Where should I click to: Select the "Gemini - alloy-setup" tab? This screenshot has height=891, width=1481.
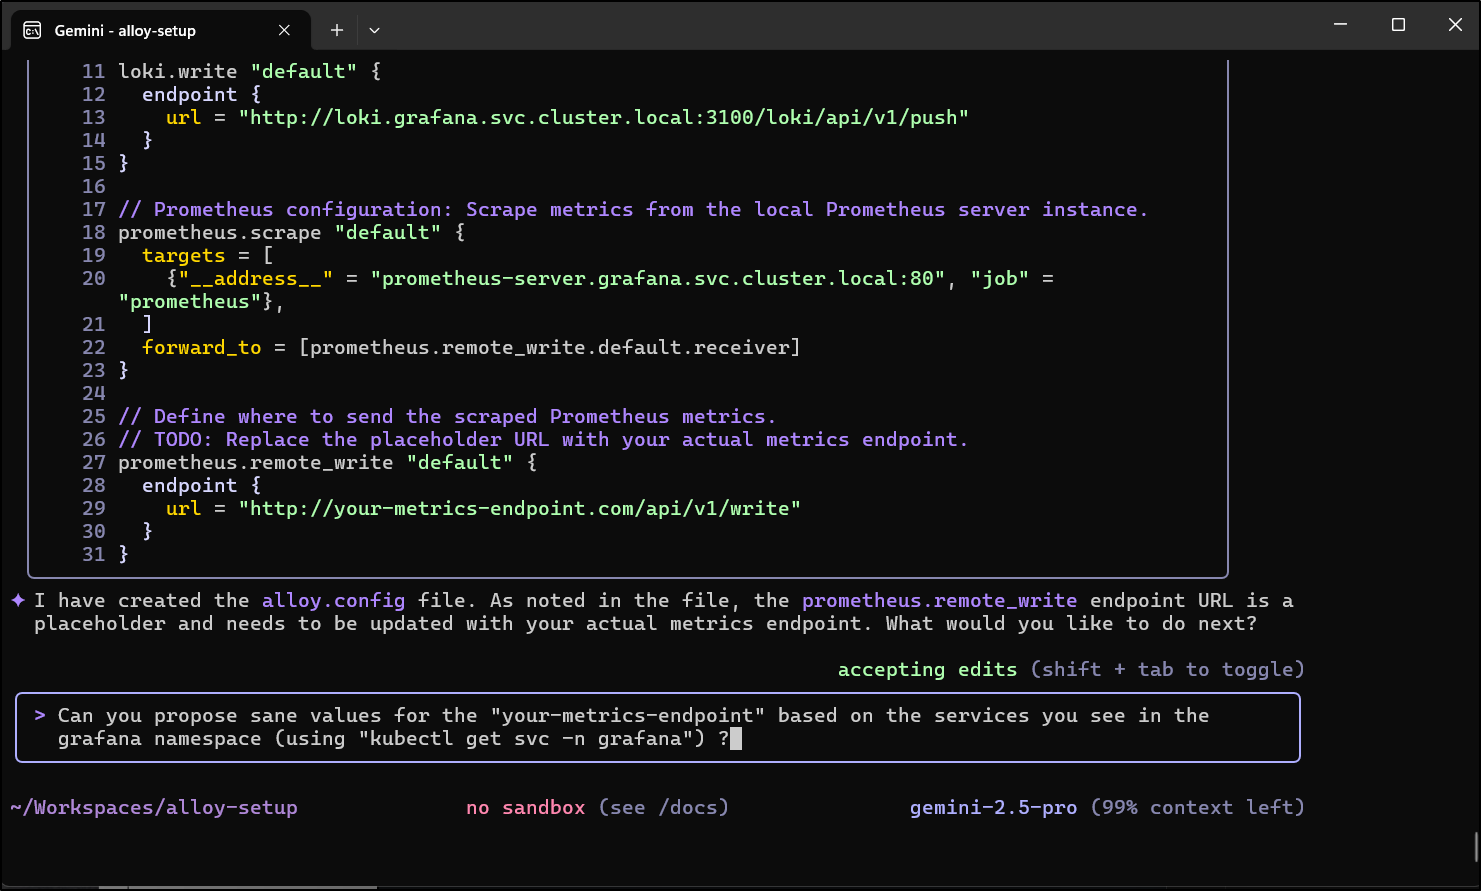tap(160, 30)
